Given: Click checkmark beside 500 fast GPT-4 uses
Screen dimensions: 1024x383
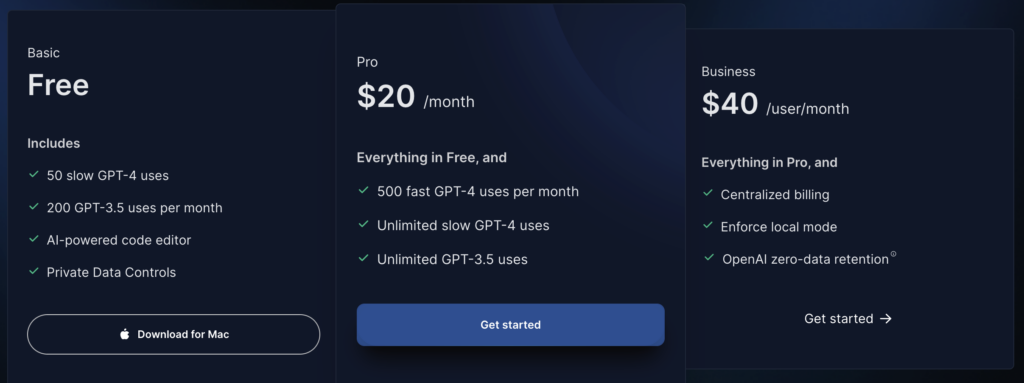Looking at the screenshot, I should click(x=364, y=190).
